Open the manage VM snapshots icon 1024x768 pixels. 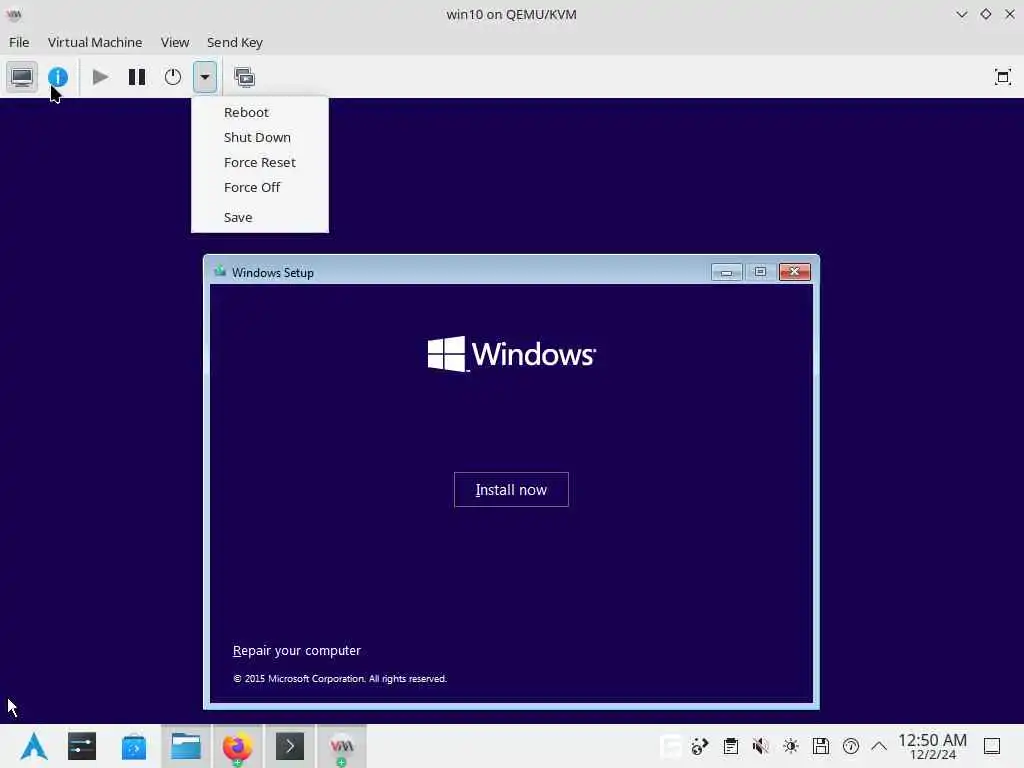coord(244,77)
